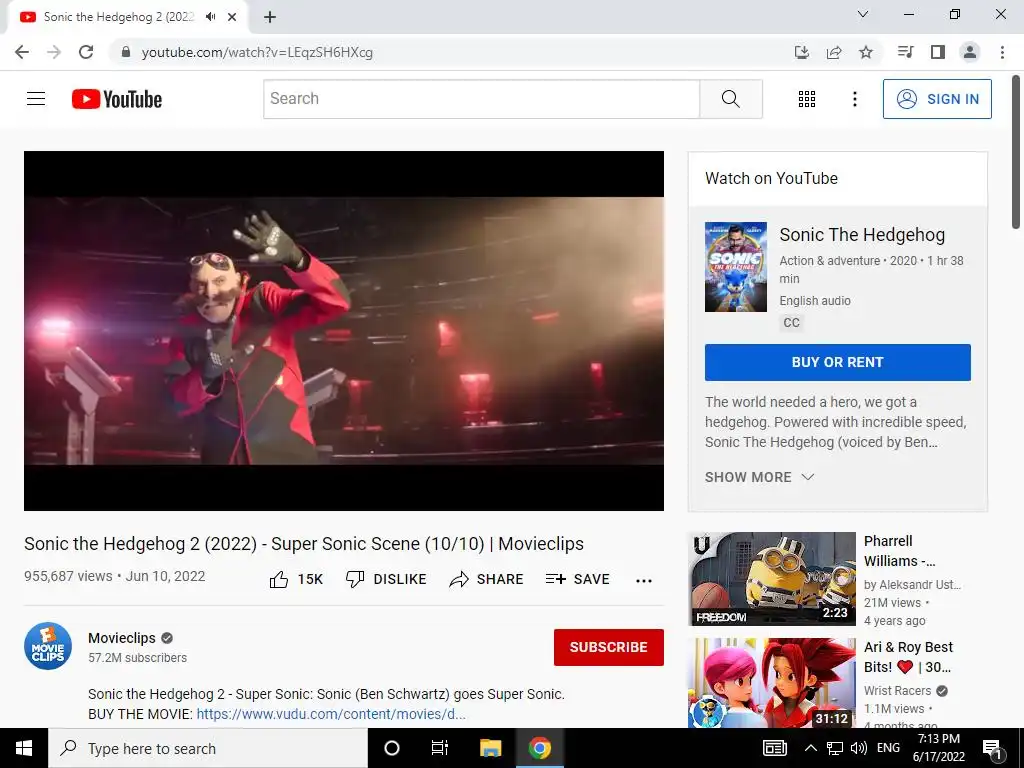Click Buy or Rent button
The width and height of the screenshot is (1024, 768).
(837, 362)
